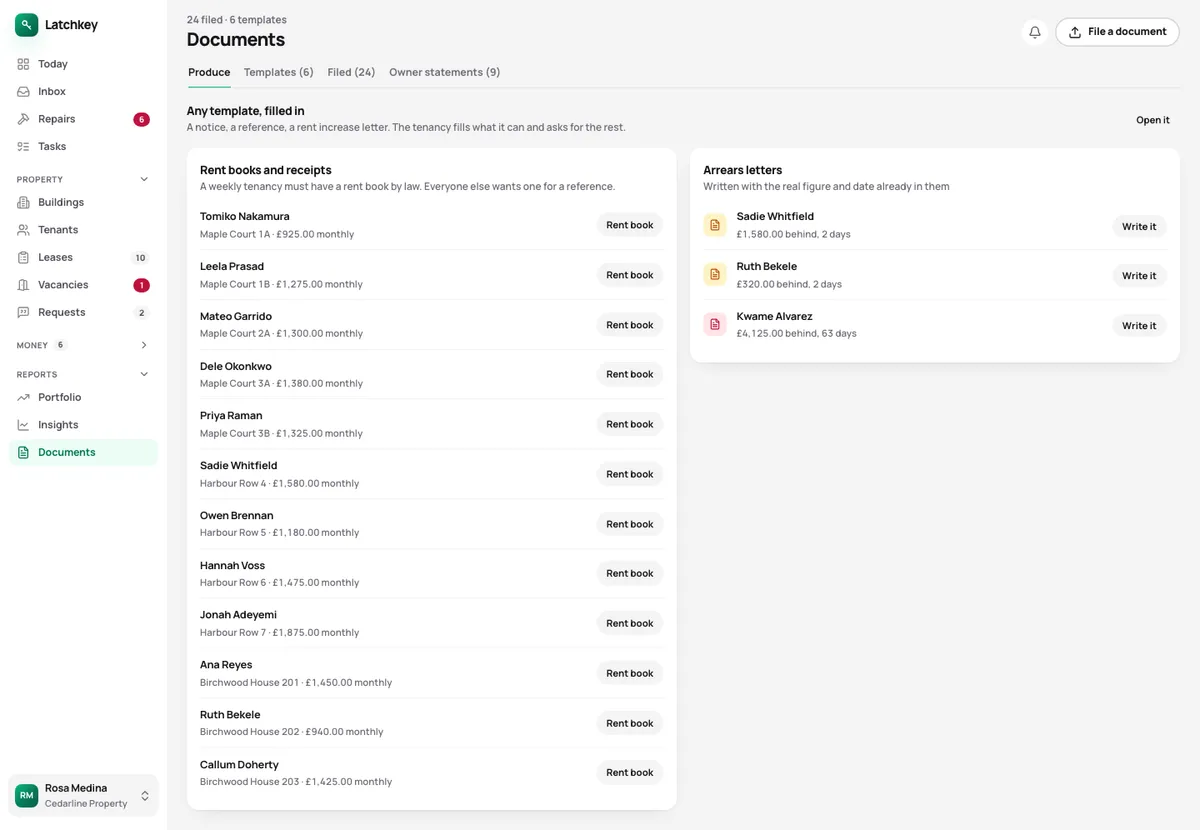1200x830 pixels.
Task: Click the 6 badge beside MONEY
Action: point(60,345)
